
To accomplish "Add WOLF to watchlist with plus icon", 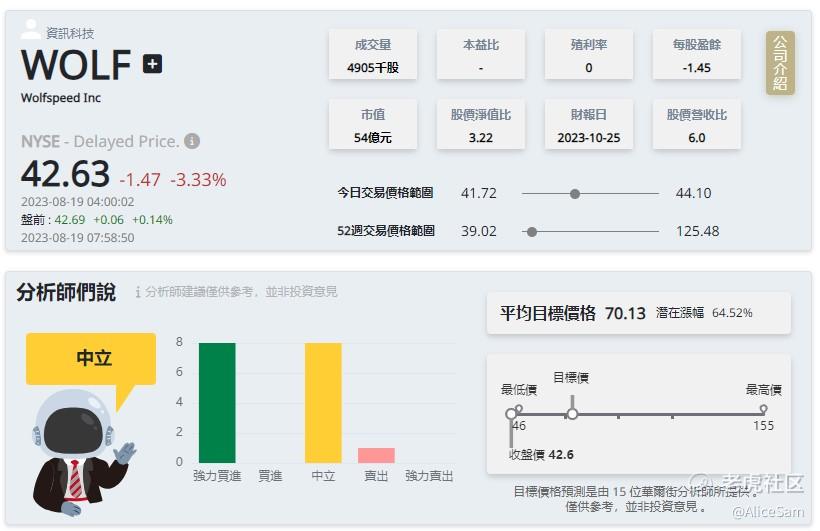I will coord(153,64).
